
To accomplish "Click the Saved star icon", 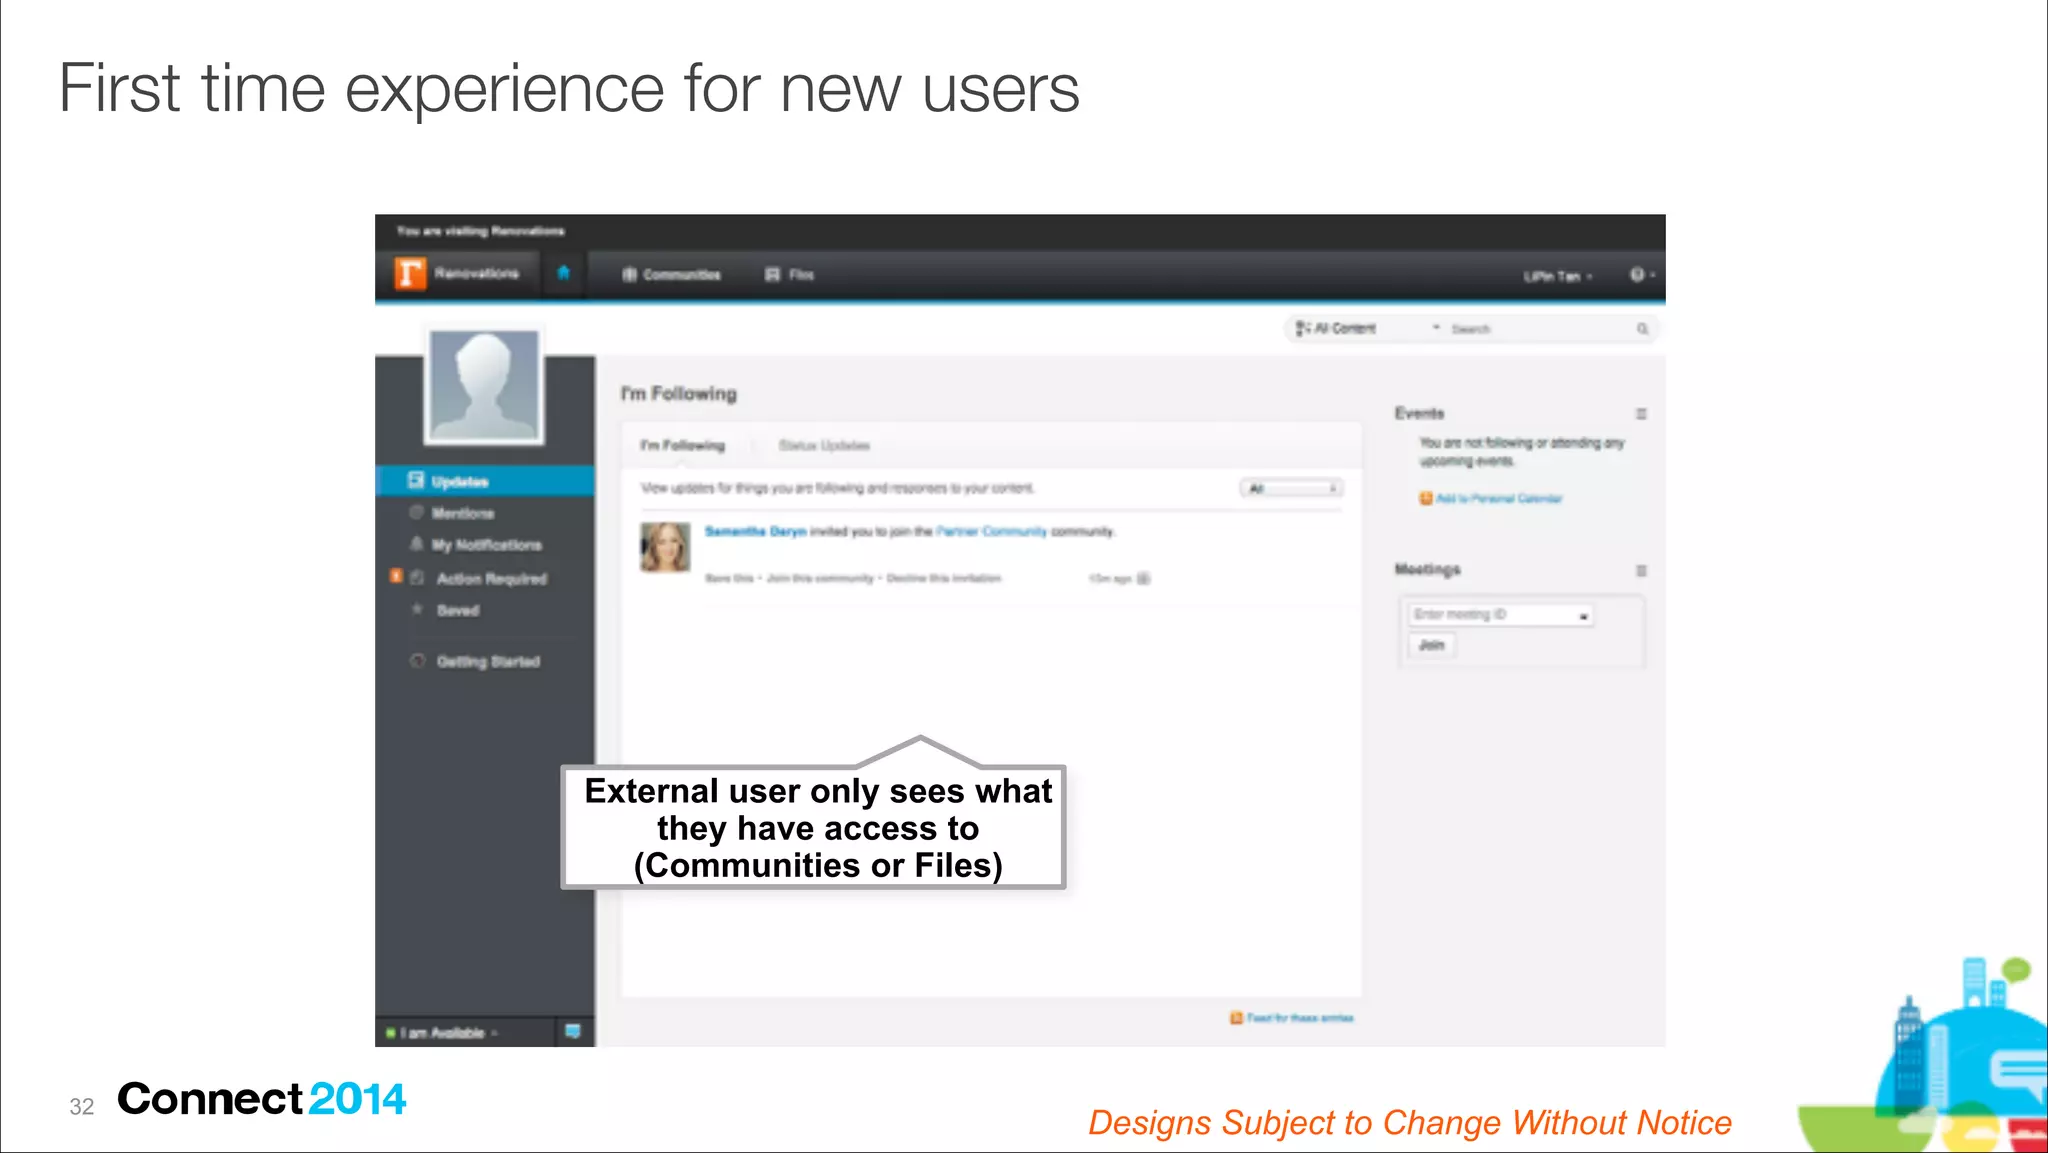I will pyautogui.click(x=417, y=609).
